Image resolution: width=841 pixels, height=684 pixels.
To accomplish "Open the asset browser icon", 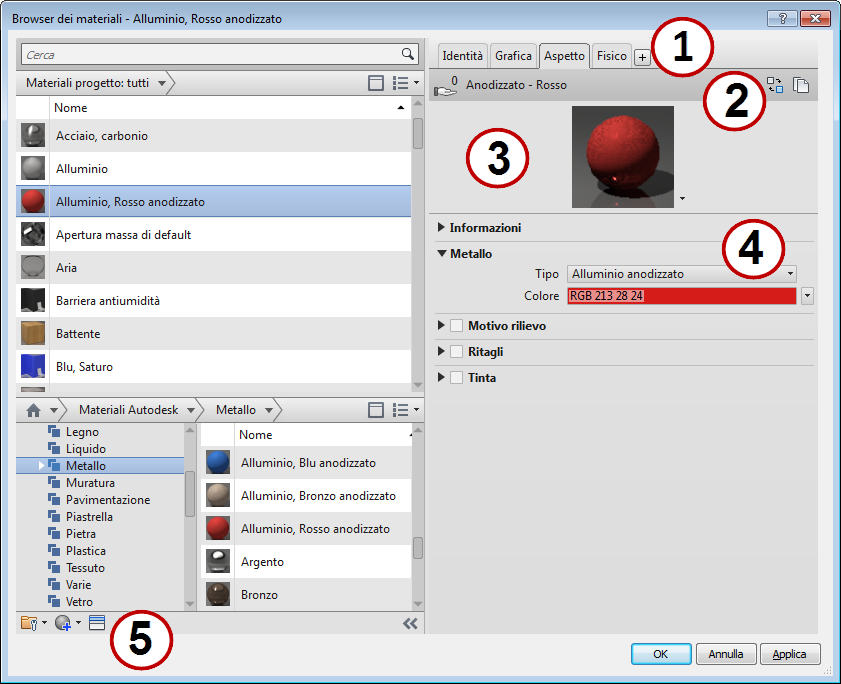I will click(97, 623).
